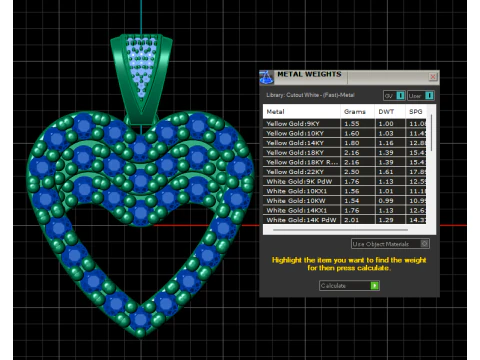Toggle Use Object Materials option
This screenshot has width=480, height=360.
point(390,244)
